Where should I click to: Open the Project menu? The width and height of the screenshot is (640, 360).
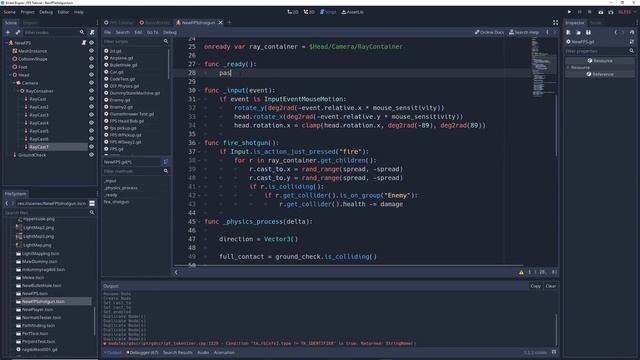[x=27, y=12]
